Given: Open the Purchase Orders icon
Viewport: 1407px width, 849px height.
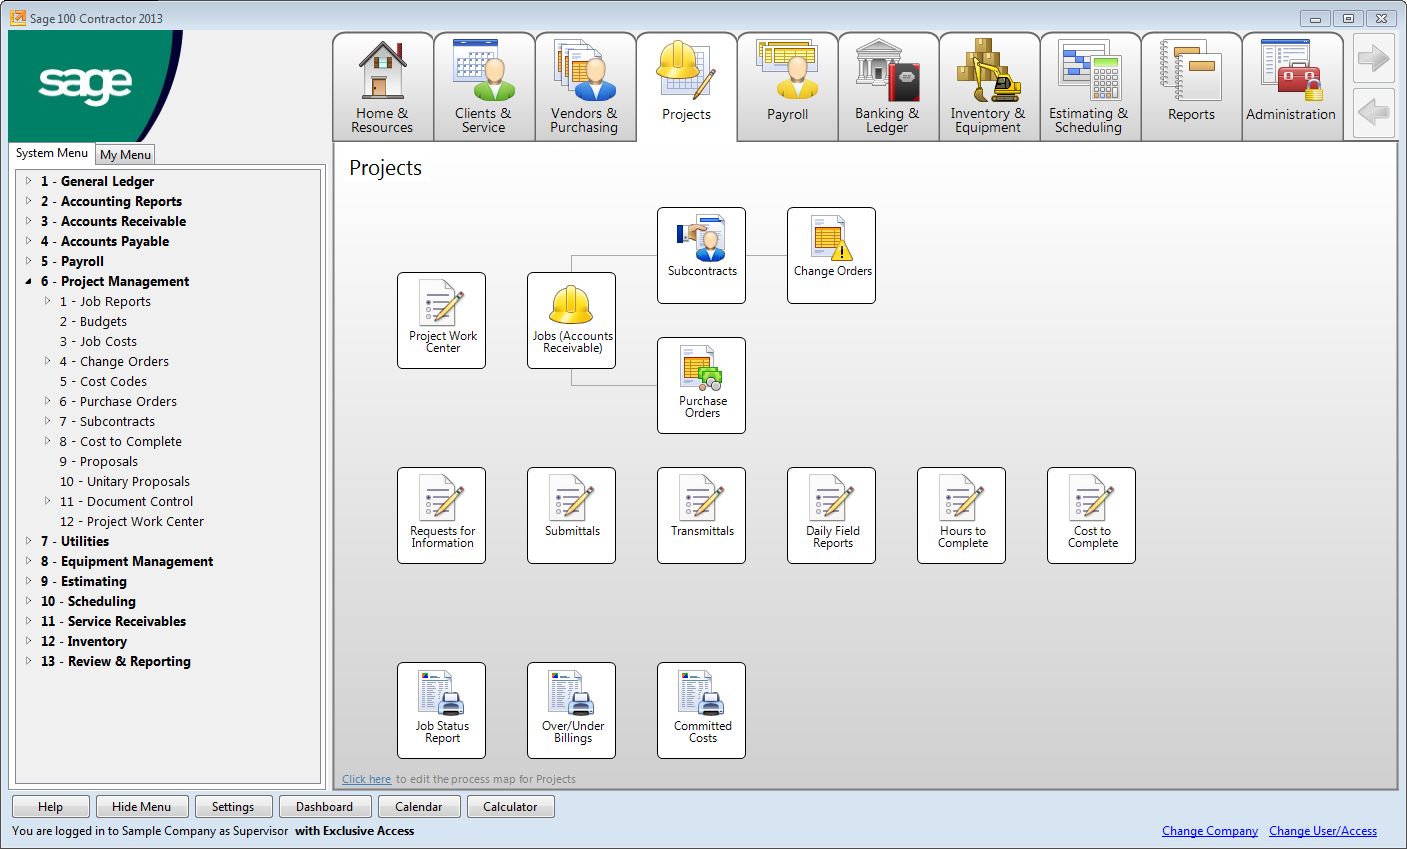Looking at the screenshot, I should 702,385.
